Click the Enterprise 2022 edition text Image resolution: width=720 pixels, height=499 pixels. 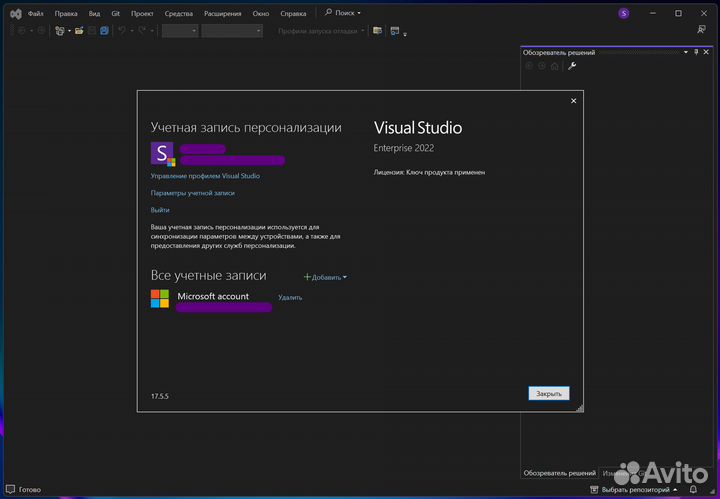pos(404,148)
